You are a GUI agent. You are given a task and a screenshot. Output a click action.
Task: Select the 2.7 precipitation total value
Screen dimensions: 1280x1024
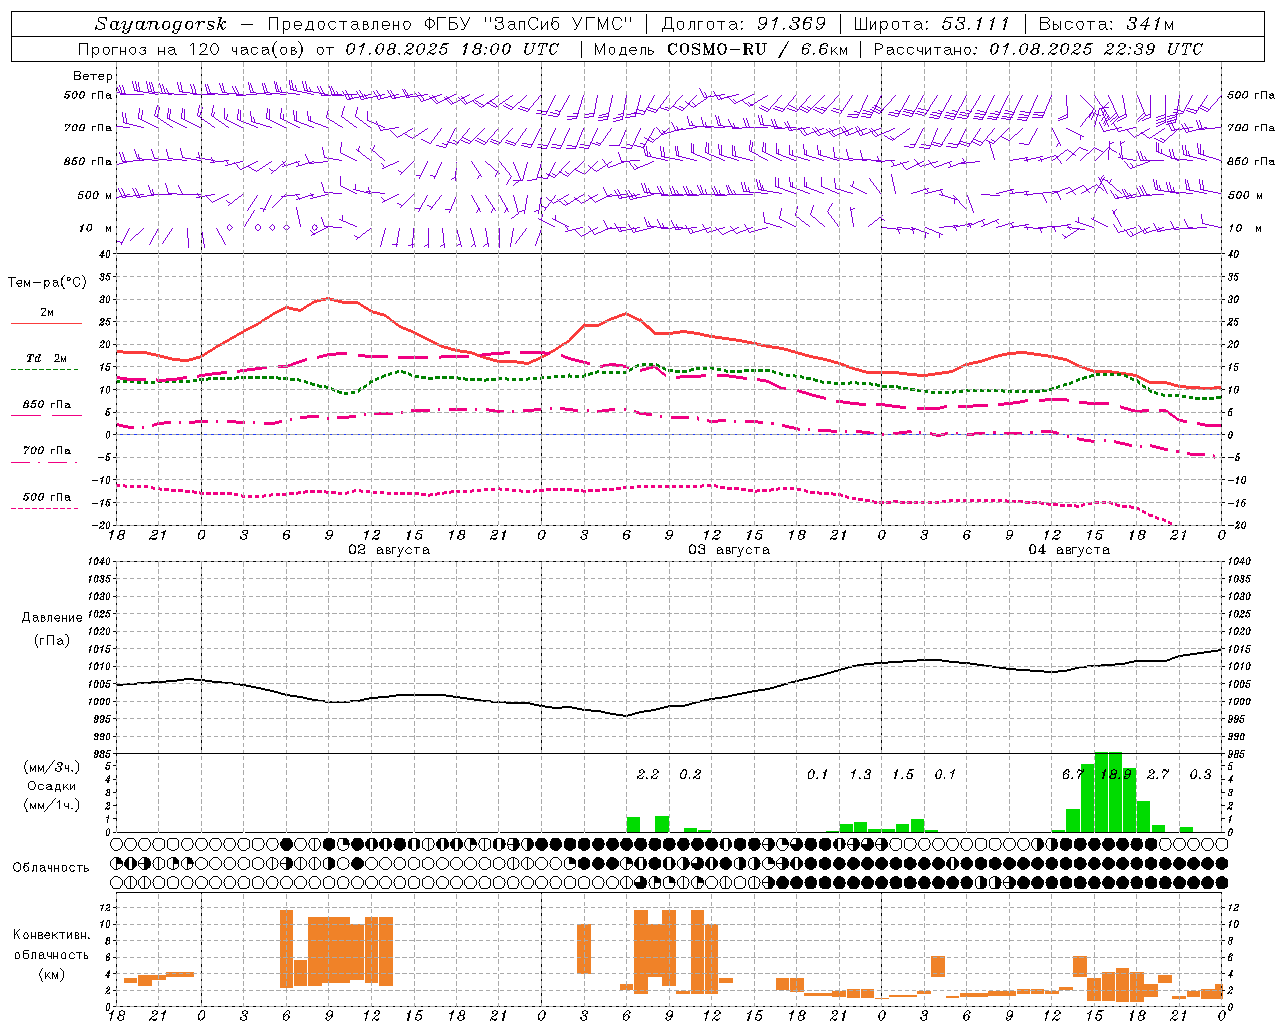tap(1158, 774)
